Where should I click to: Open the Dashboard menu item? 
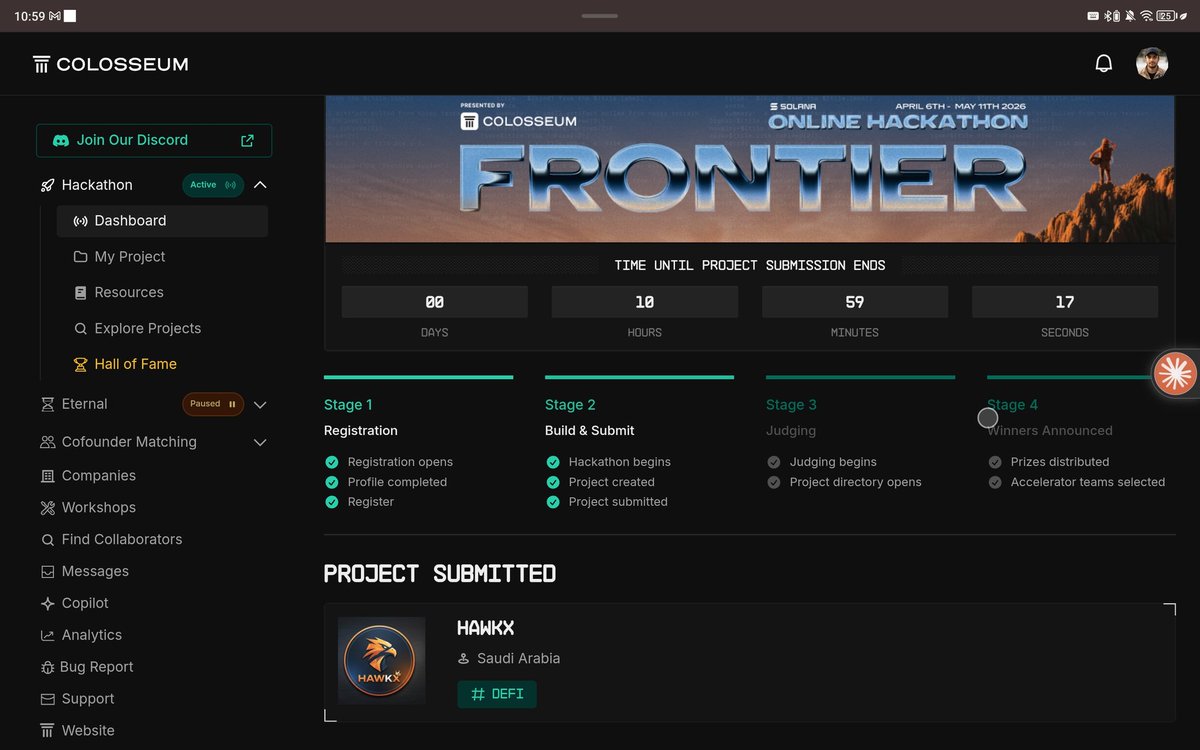[x=162, y=221]
